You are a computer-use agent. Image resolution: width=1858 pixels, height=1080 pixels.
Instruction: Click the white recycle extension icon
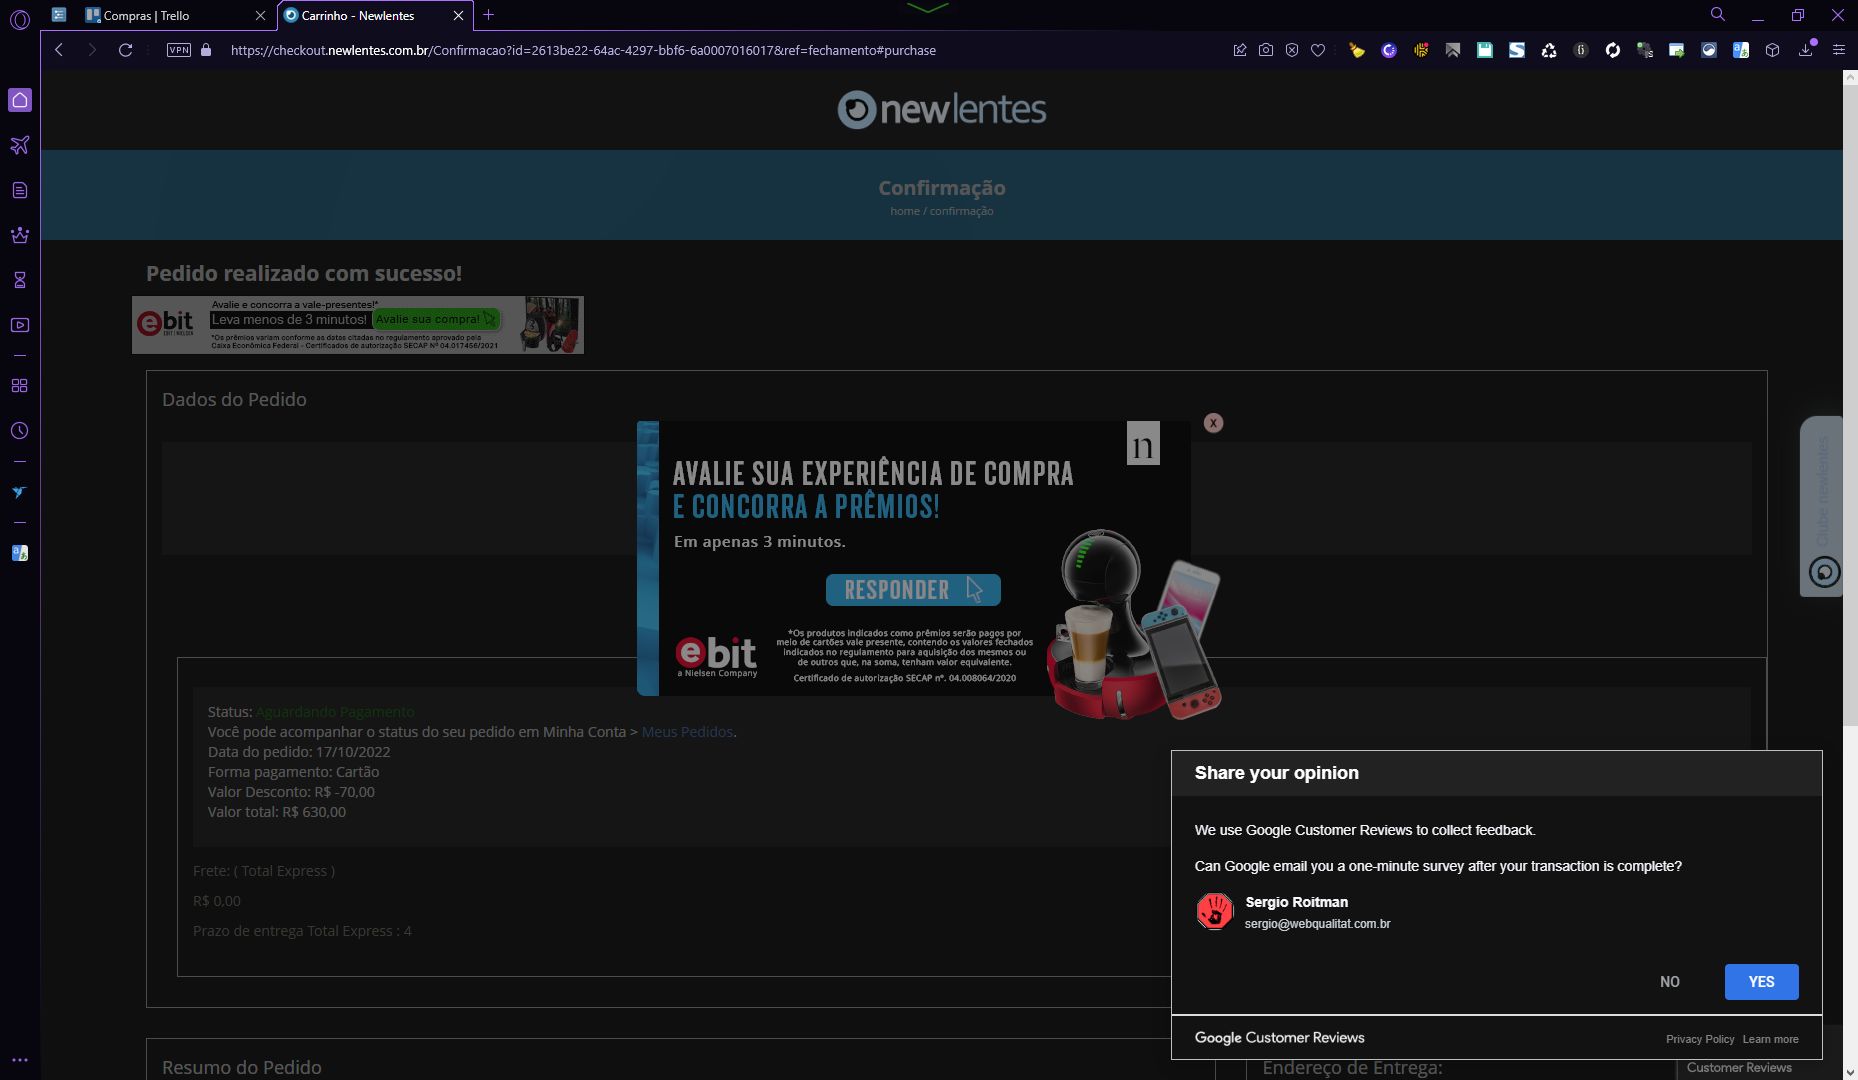click(x=1549, y=50)
